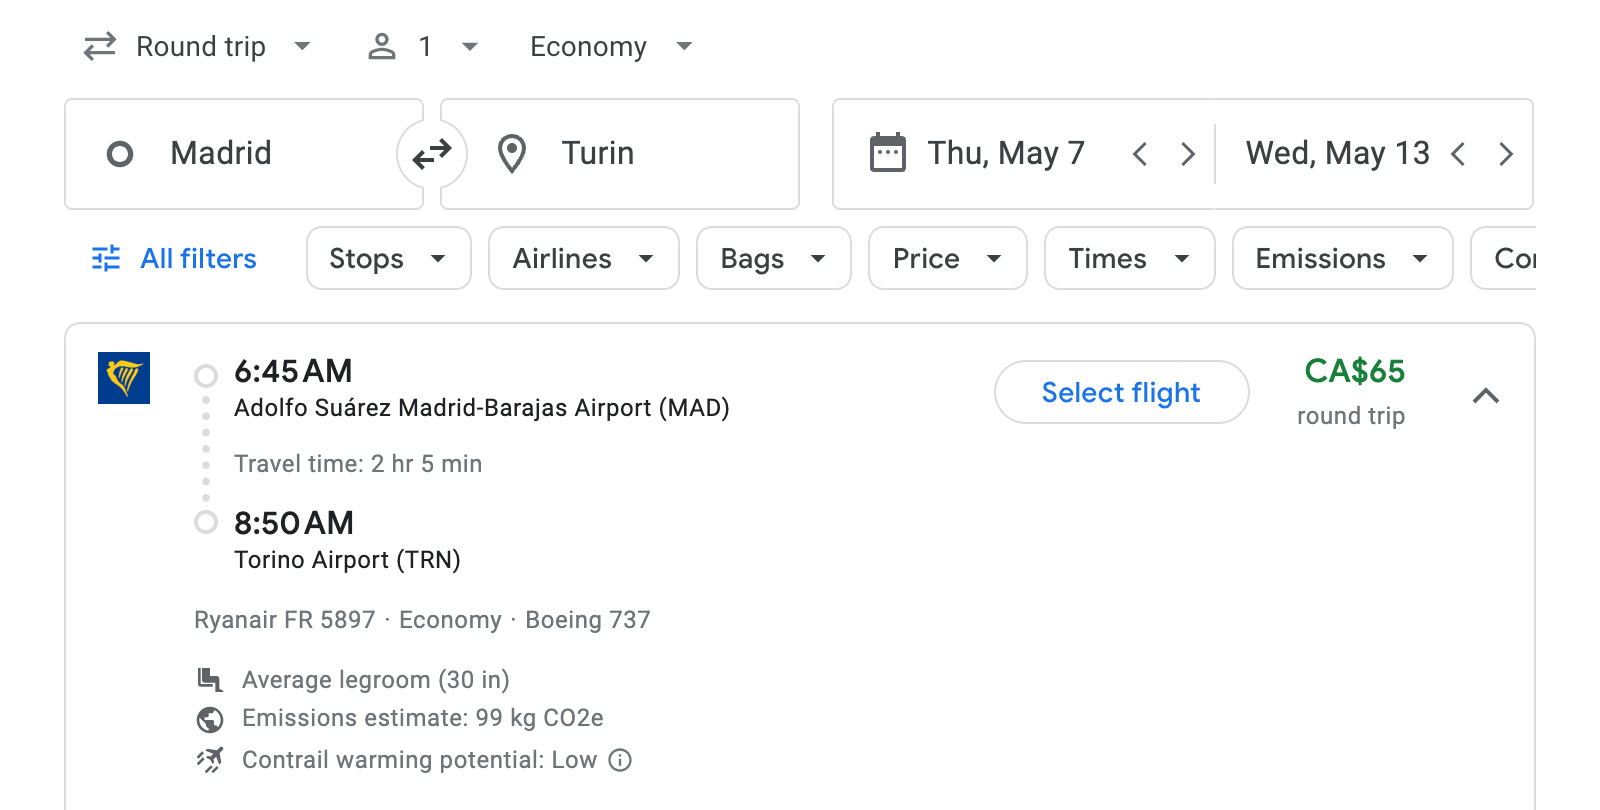Open the contrail warming potential info icon
The width and height of the screenshot is (1600, 810).
[x=620, y=760]
